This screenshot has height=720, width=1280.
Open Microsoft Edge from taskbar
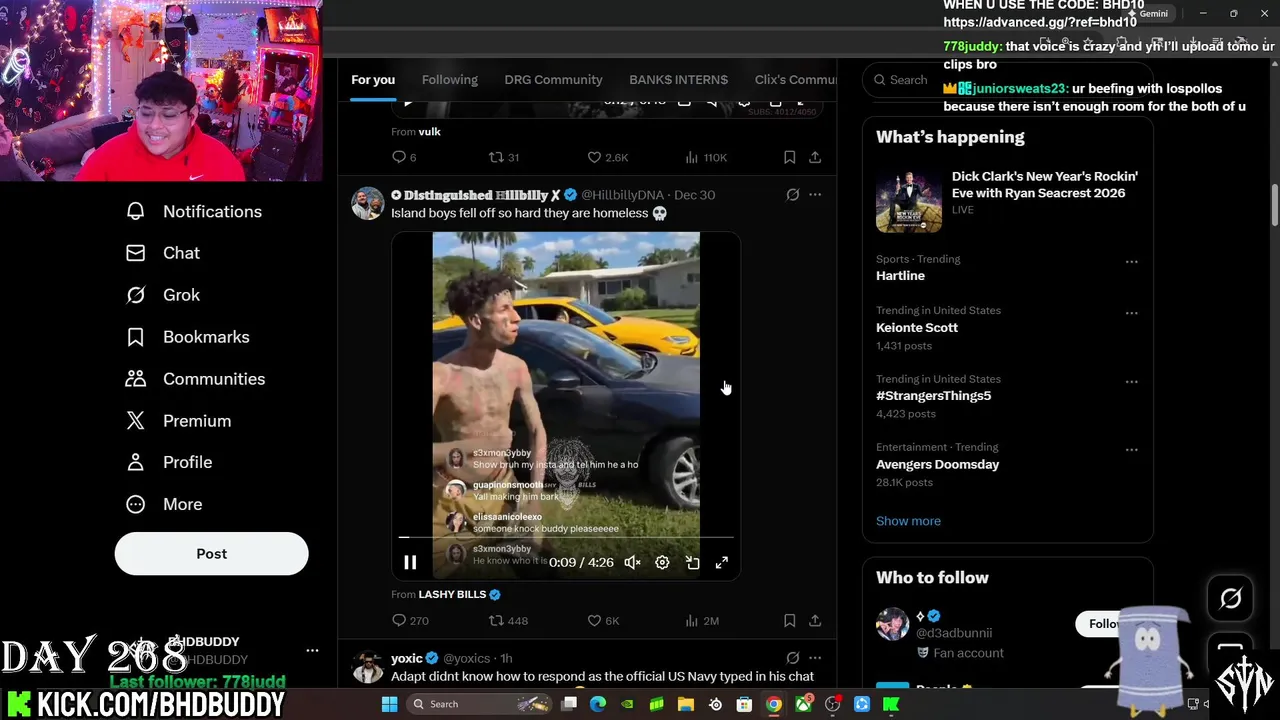tap(598, 705)
